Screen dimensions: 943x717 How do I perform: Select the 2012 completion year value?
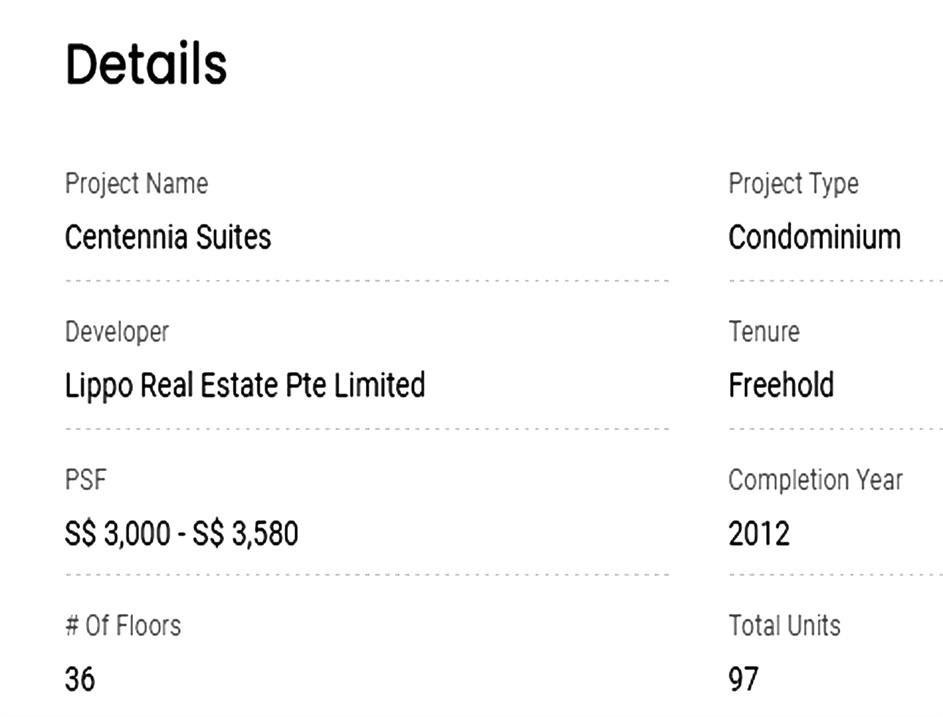pyautogui.click(x=758, y=534)
